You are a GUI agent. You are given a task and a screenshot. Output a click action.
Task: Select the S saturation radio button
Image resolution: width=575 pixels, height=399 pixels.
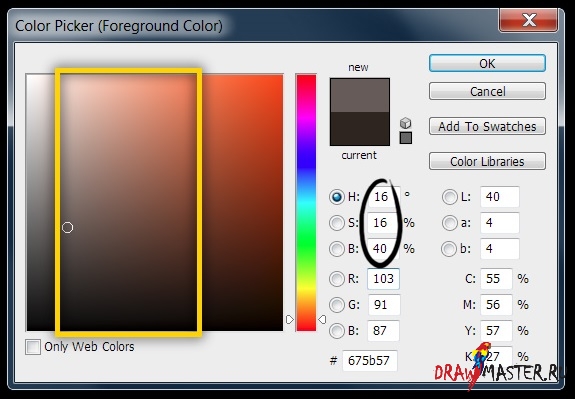pos(337,223)
